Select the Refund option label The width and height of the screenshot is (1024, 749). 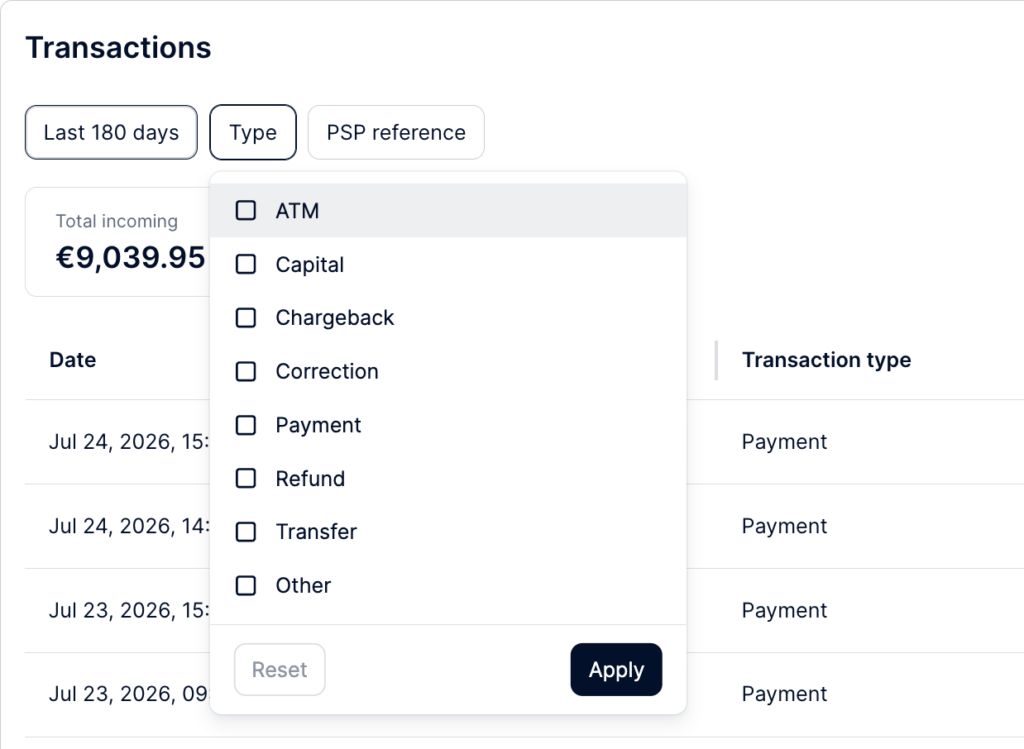click(x=310, y=479)
